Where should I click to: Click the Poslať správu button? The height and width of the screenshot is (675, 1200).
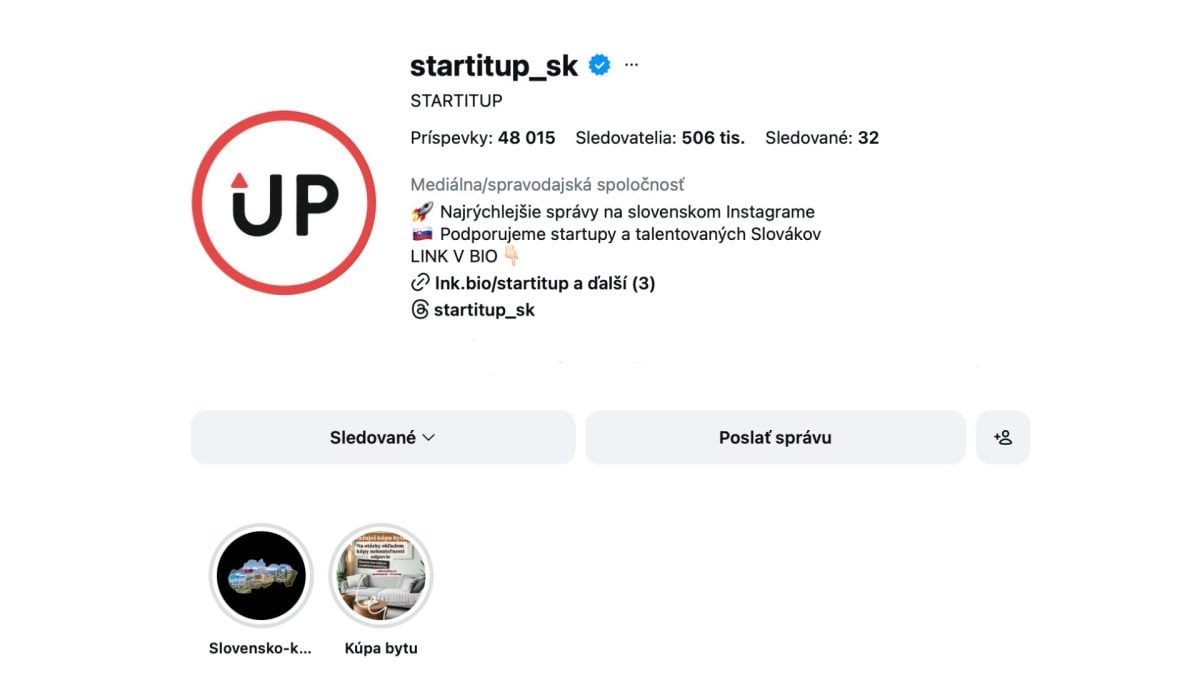[775, 437]
